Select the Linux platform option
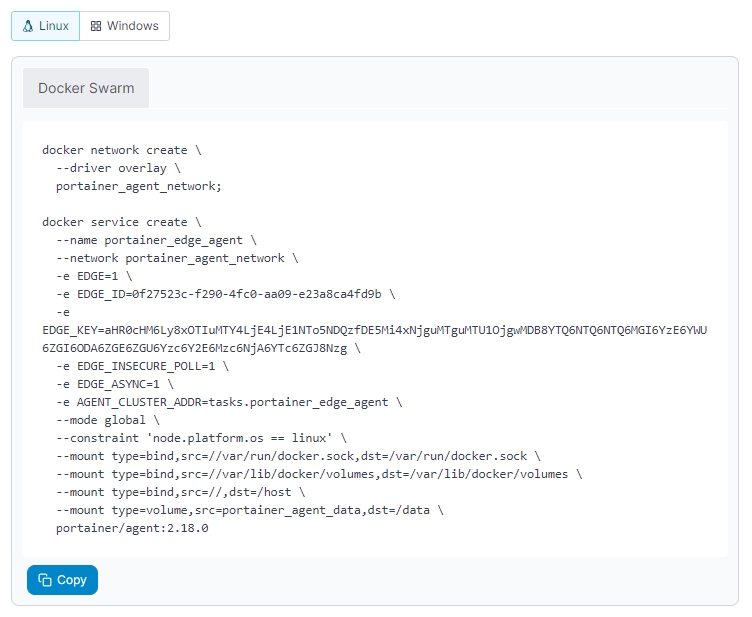752x617 pixels. coord(45,26)
